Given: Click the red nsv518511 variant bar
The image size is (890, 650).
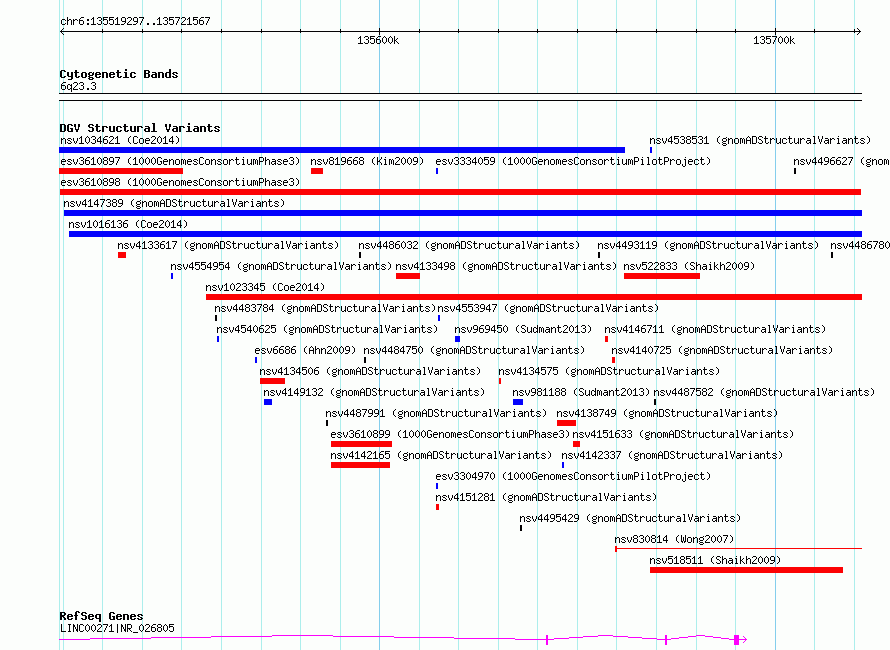Looking at the screenshot, I should [746, 571].
